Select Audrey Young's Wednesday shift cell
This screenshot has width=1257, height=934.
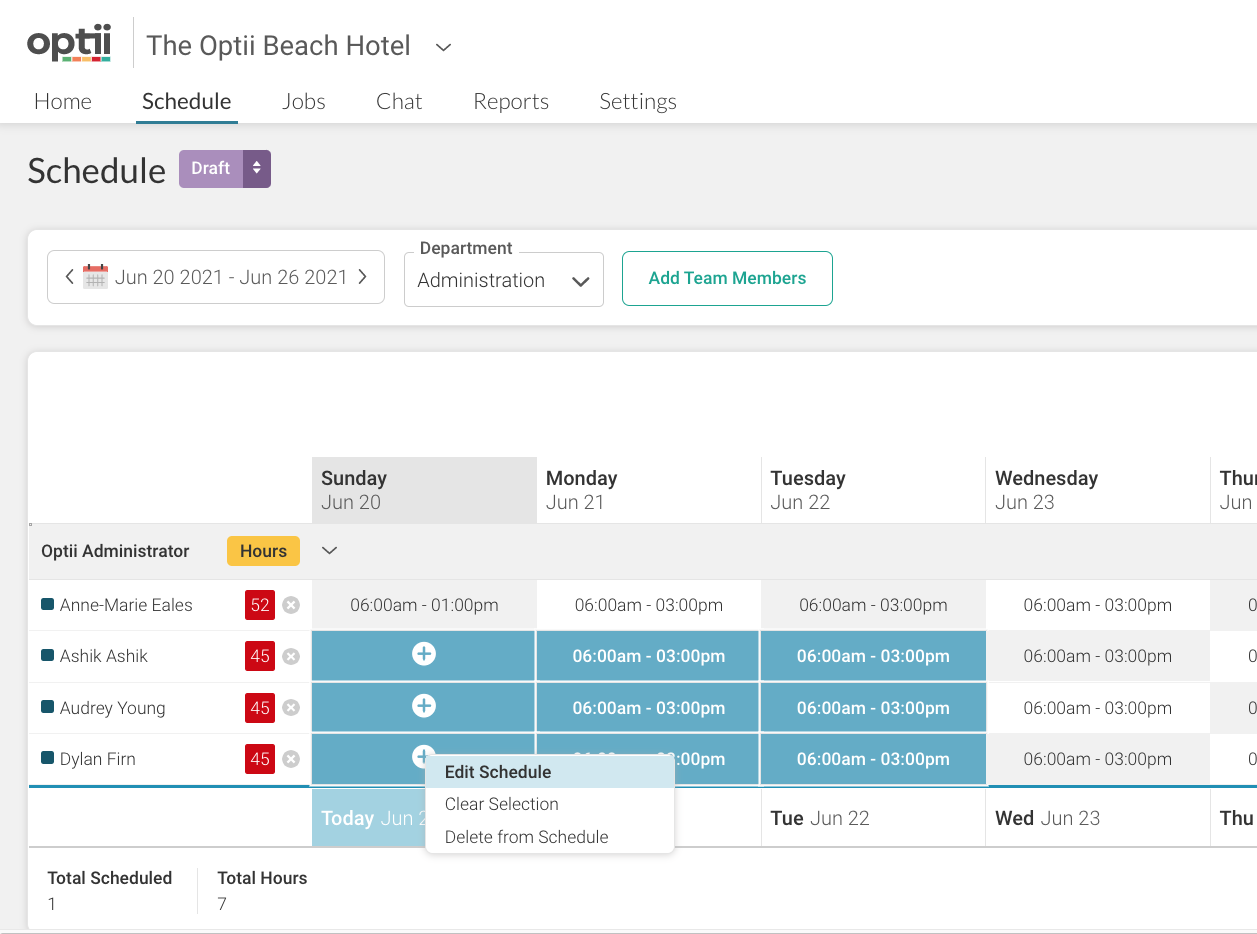click(x=1098, y=708)
